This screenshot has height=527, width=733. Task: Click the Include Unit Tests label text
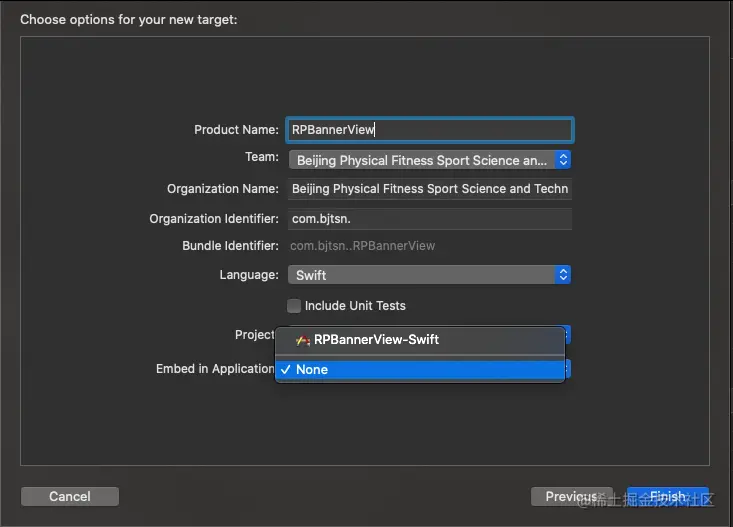coord(355,306)
